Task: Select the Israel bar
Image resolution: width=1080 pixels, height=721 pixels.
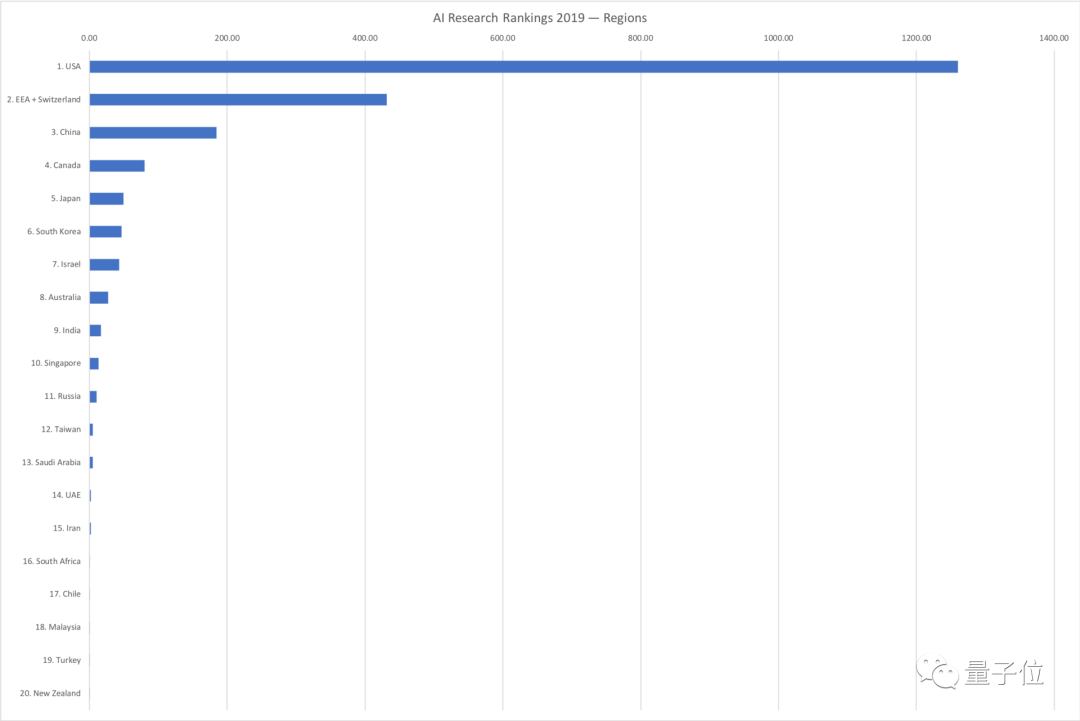Action: (x=104, y=264)
